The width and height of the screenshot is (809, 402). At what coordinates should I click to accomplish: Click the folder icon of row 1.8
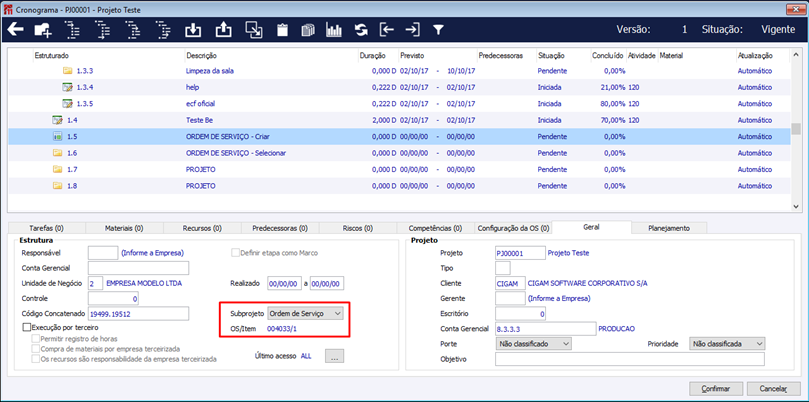57,186
